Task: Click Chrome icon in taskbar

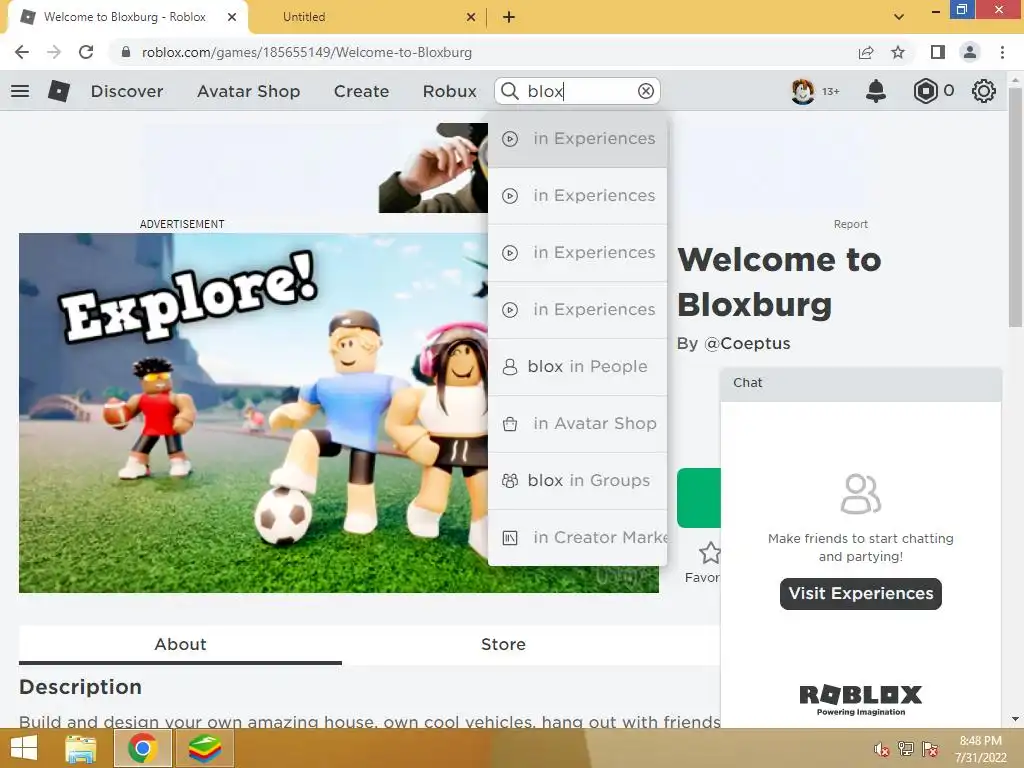Action: click(x=142, y=748)
